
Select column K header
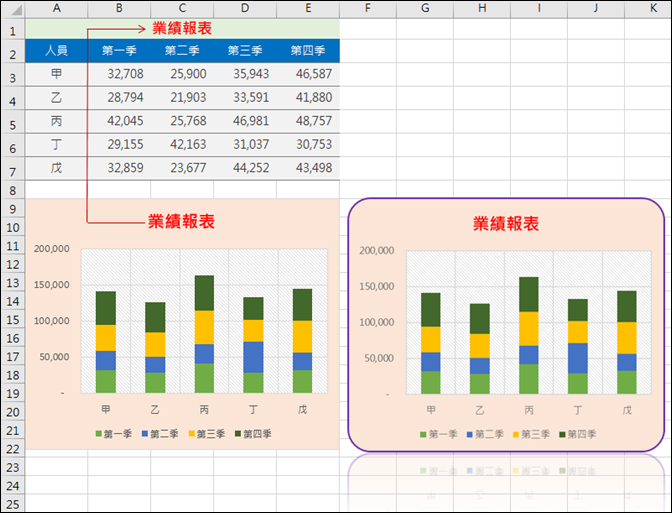point(653,8)
